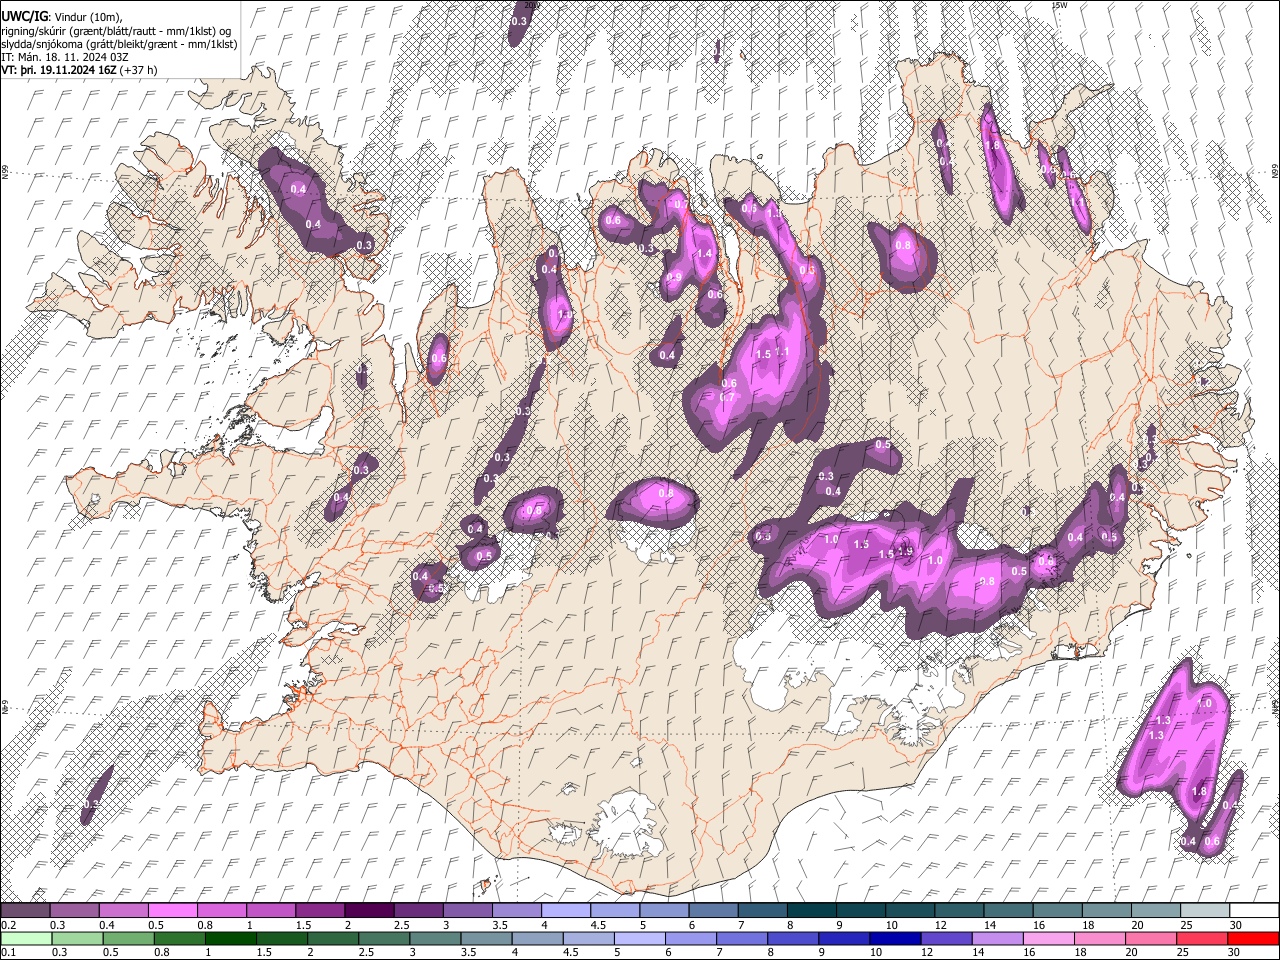Click the 'slydda/snjókoma' description line in title box
The image size is (1280, 960).
(119, 44)
